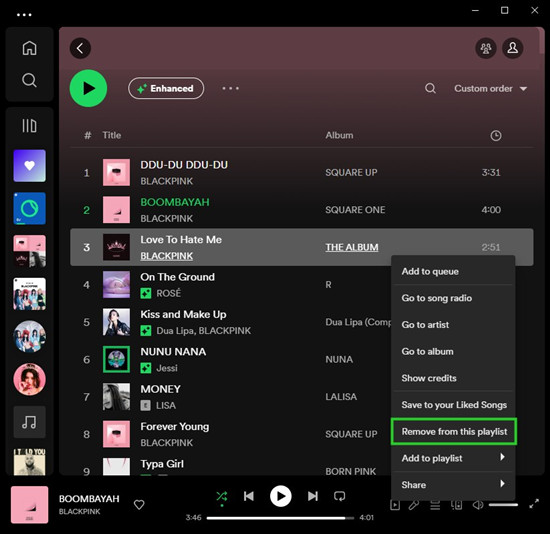Click the back arrow button
Viewport: 550px width, 534px height.
pyautogui.click(x=80, y=48)
